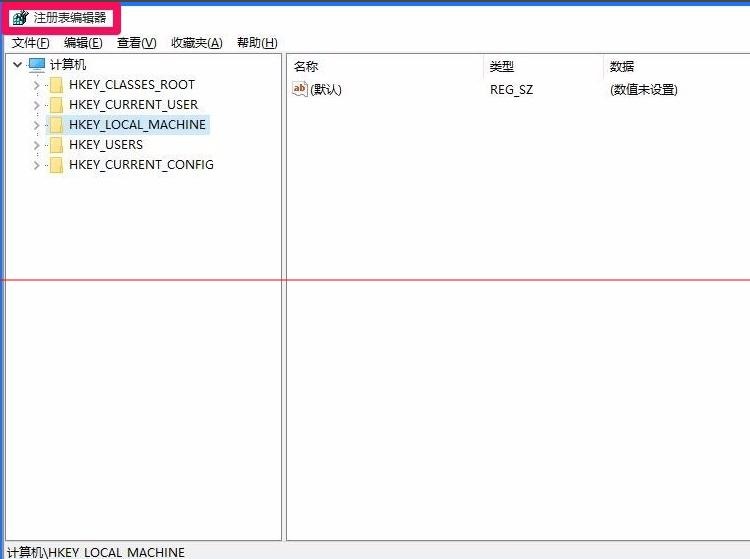Expand the HKEY_CURRENT_USER key
Viewport: 750px width, 559px height.
[36, 105]
